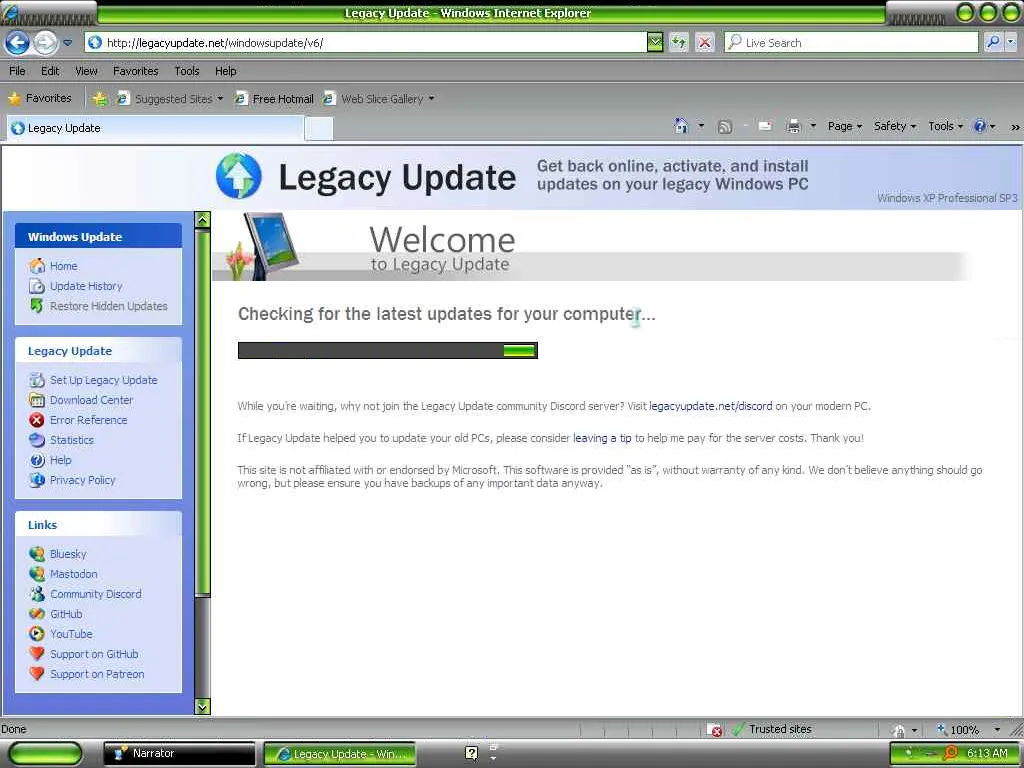The height and width of the screenshot is (768, 1024).
Task: Click the Bluesky link icon
Action: click(x=37, y=554)
